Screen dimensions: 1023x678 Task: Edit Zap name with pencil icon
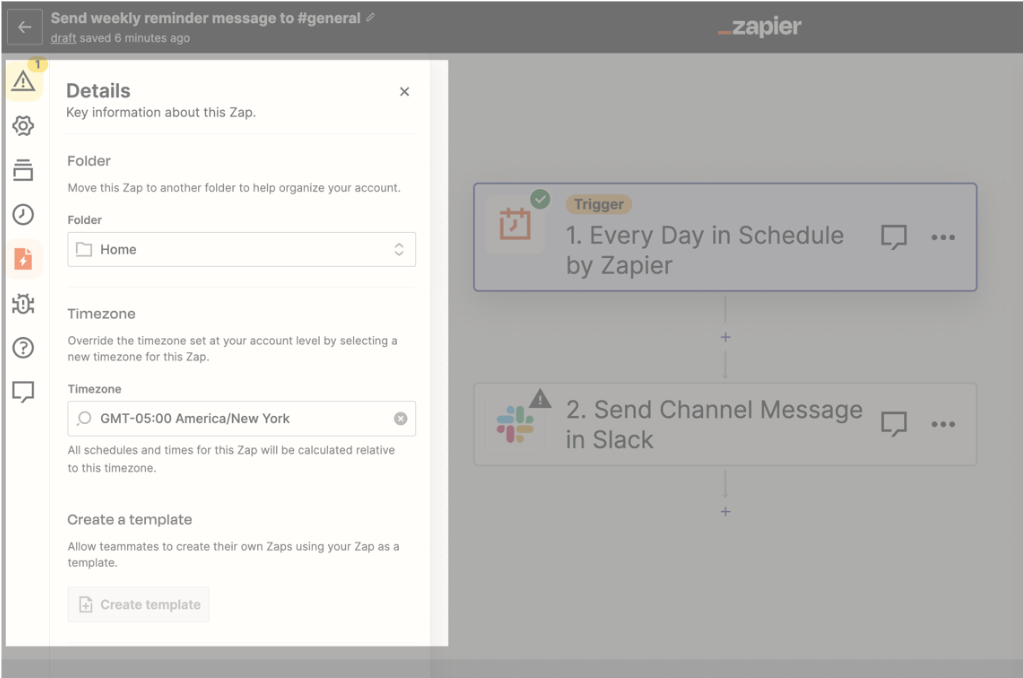(x=371, y=18)
